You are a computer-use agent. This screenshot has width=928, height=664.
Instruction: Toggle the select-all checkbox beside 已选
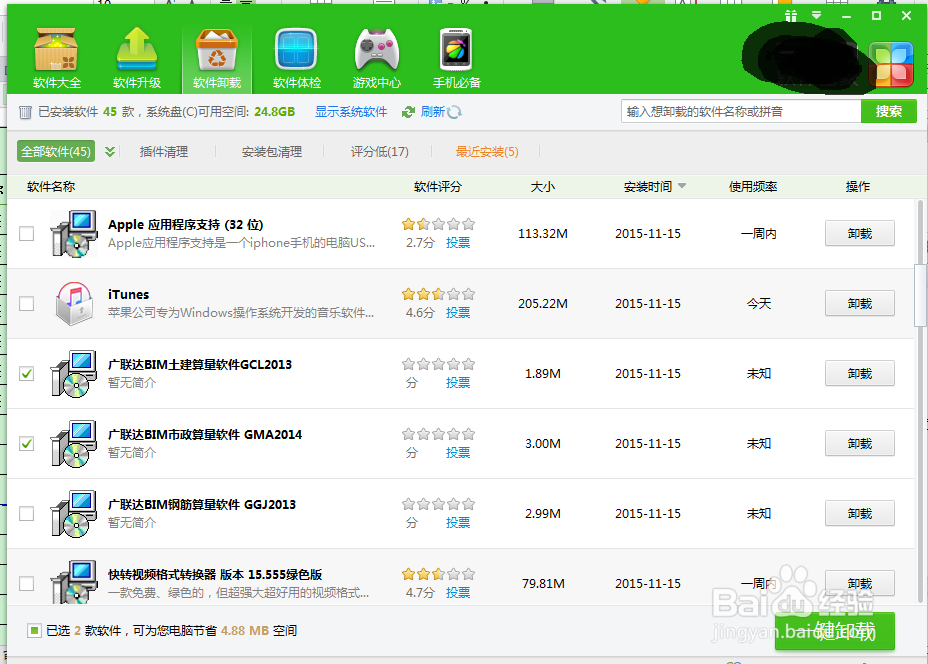click(x=34, y=631)
